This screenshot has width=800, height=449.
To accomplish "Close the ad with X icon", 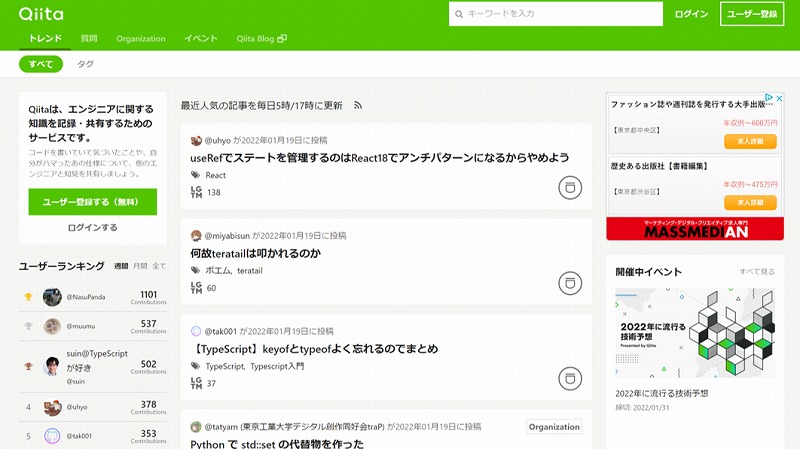I will pyautogui.click(x=779, y=97).
